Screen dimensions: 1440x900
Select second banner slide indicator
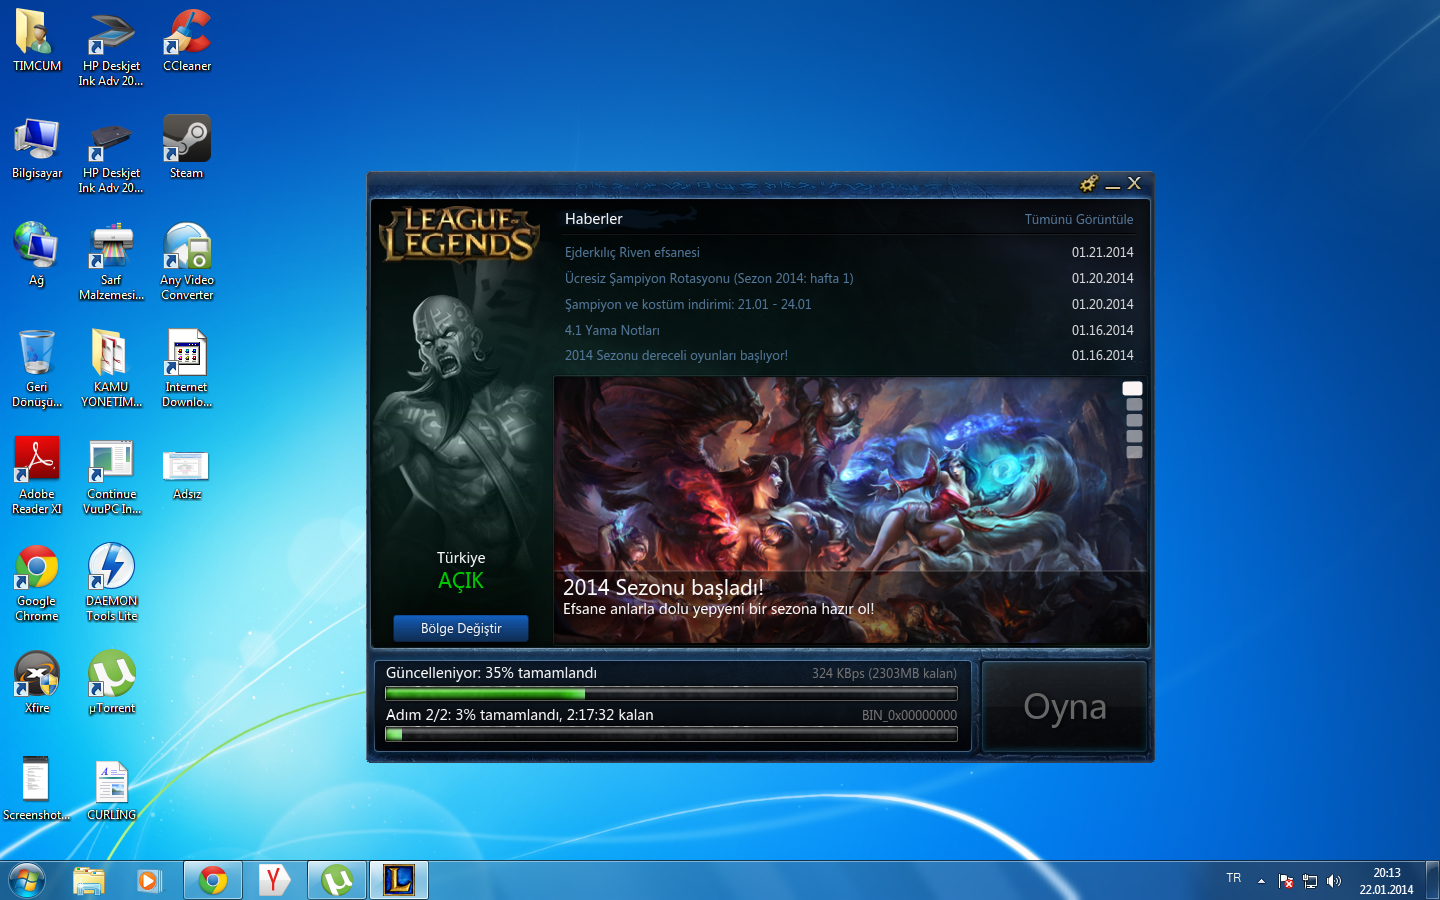coord(1134,405)
